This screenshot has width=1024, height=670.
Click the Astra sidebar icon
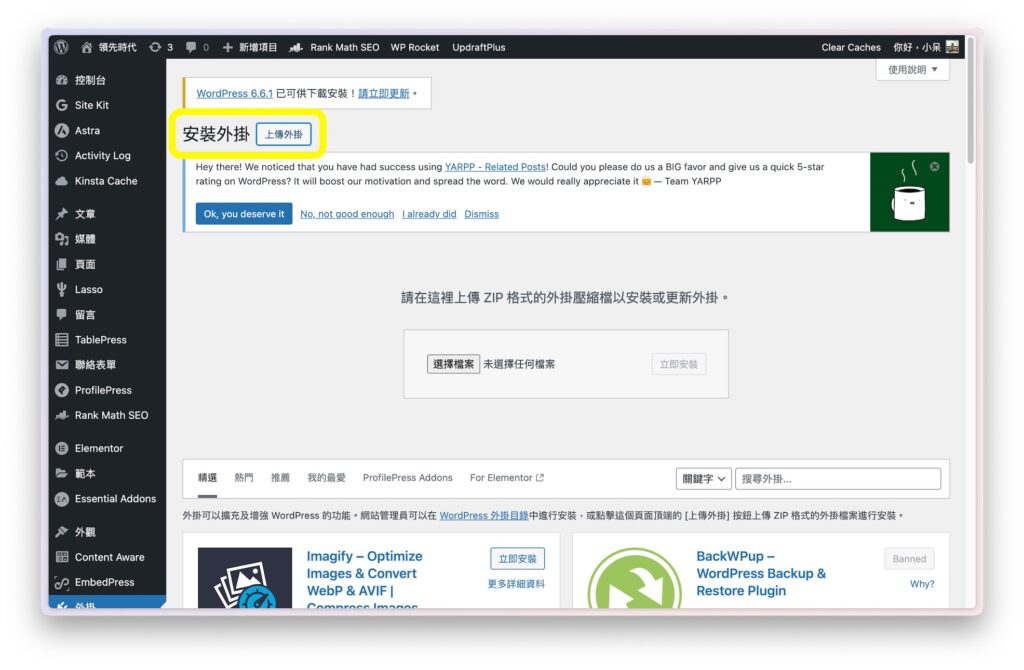tap(62, 131)
